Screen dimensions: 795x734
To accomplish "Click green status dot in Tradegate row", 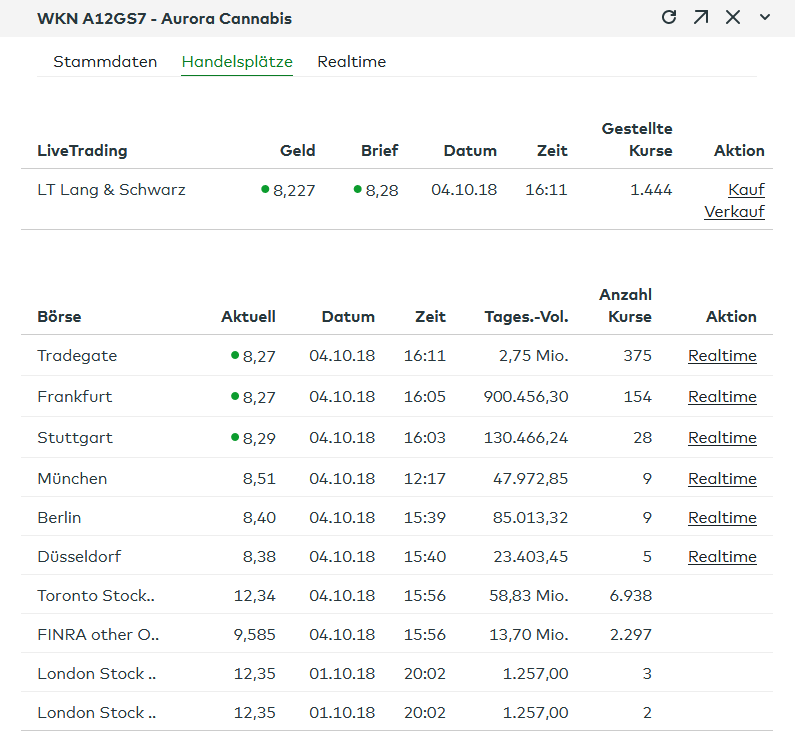I will pos(235,355).
